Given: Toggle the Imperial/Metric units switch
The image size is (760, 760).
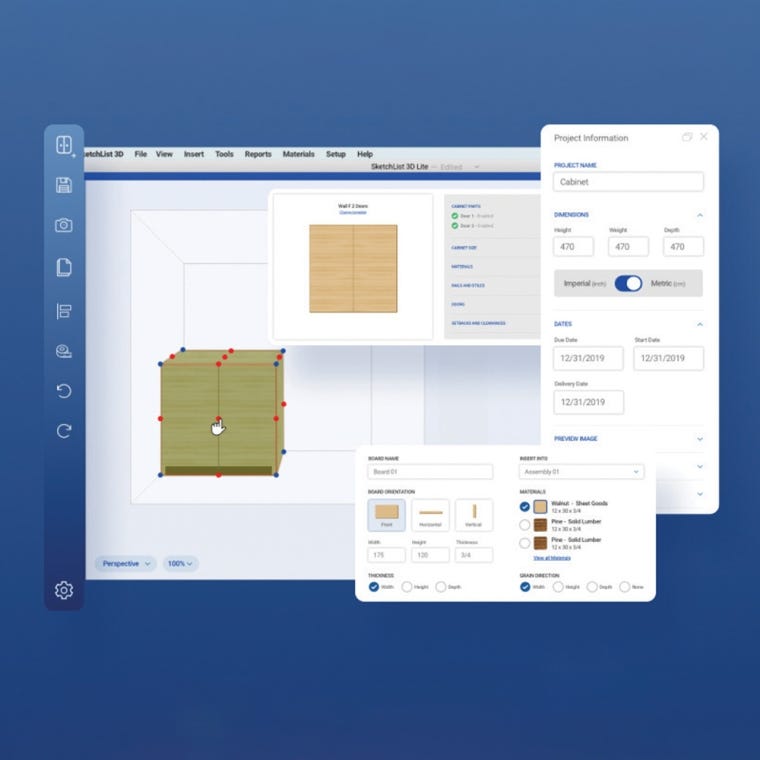Looking at the screenshot, I should click(628, 283).
